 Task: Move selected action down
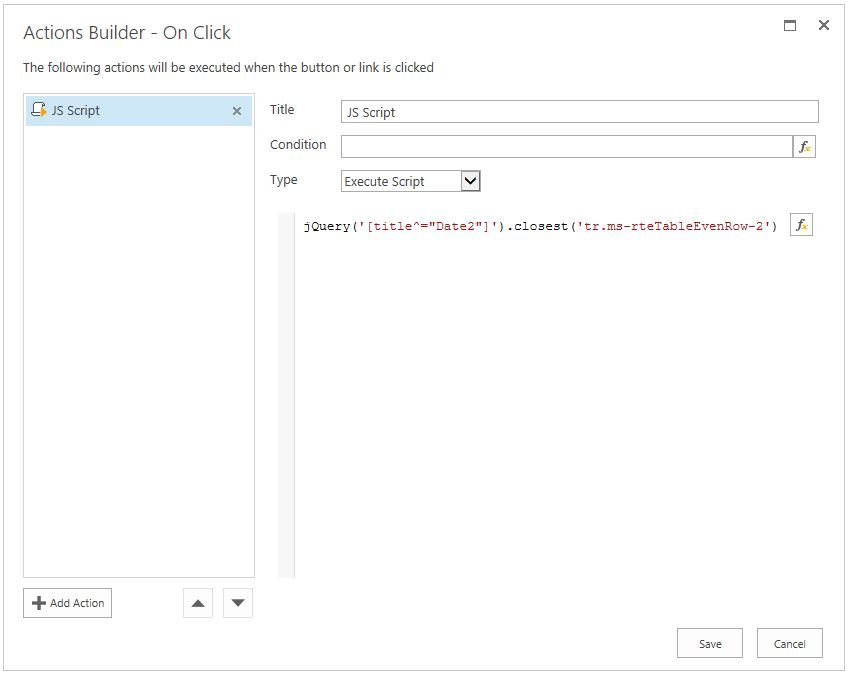coord(238,603)
